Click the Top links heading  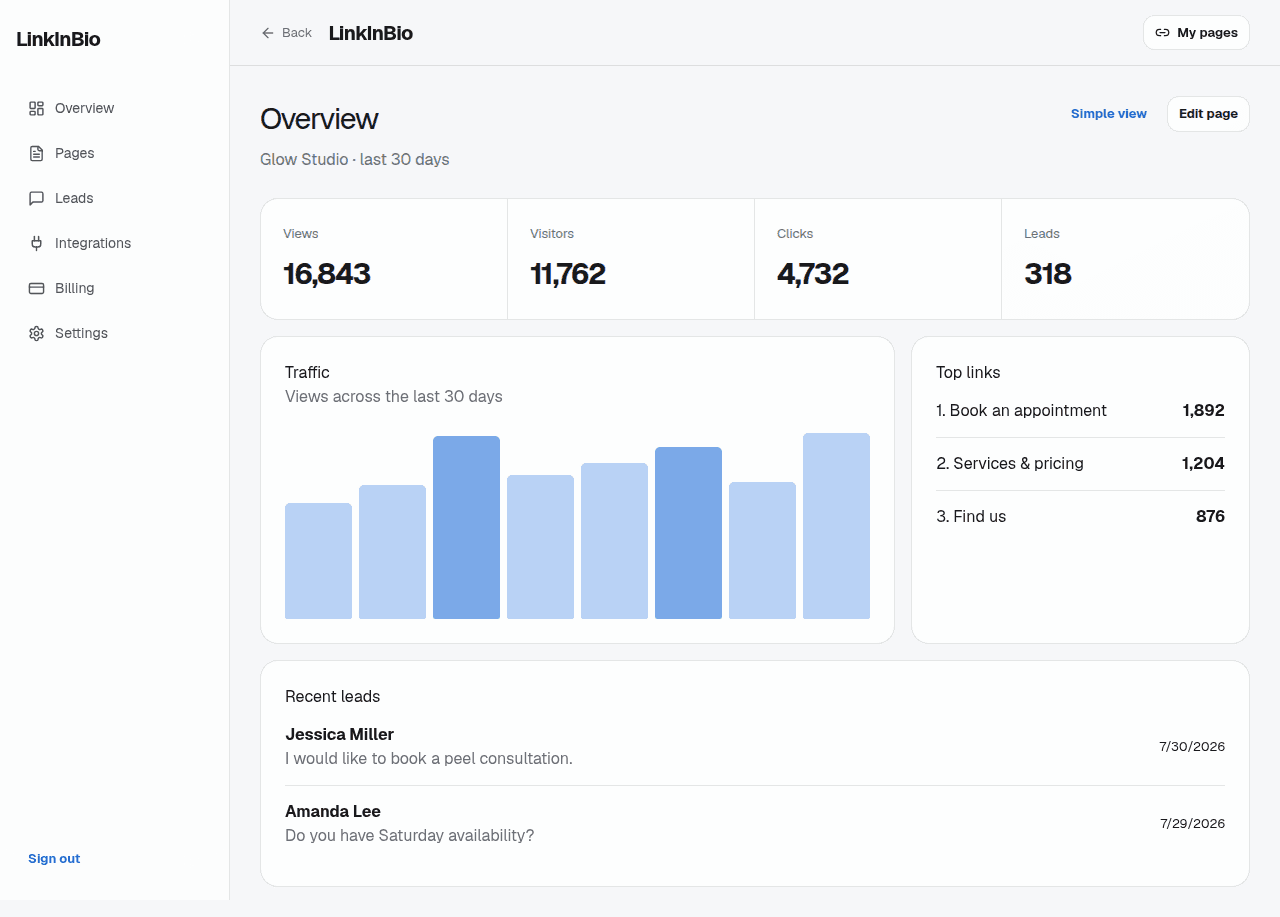tap(968, 373)
